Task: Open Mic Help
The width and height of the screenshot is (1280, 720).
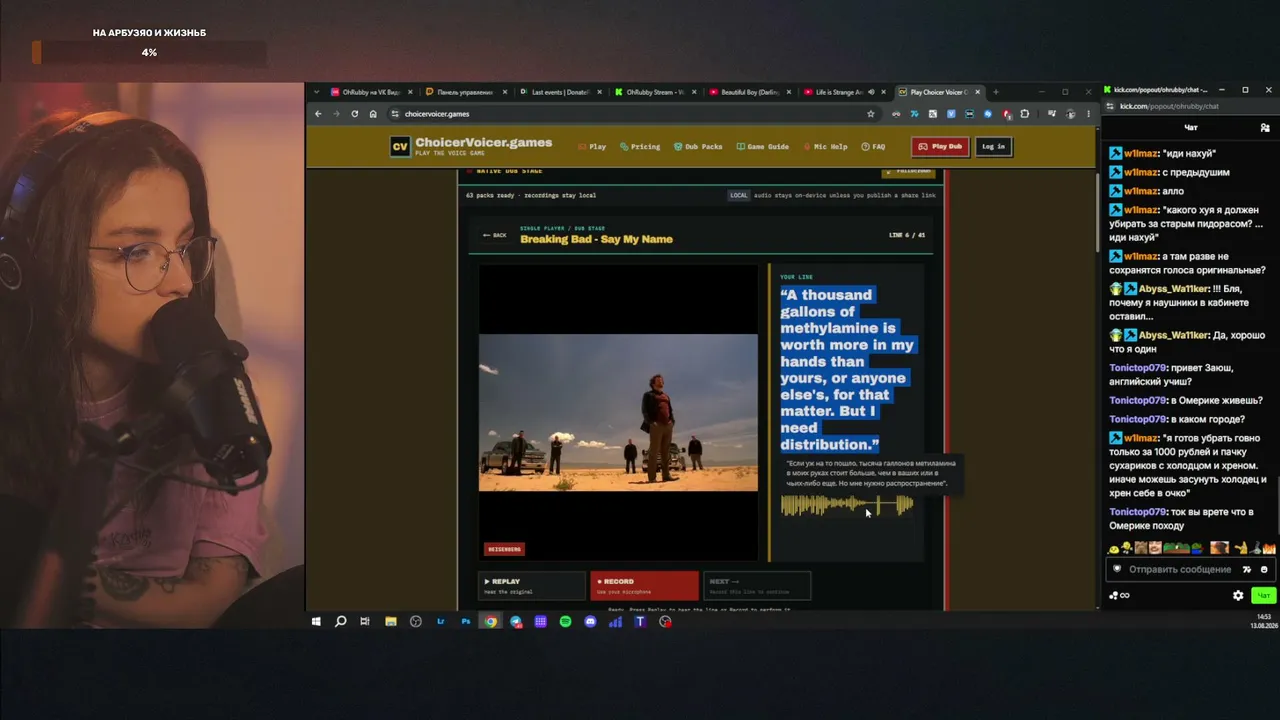Action: pos(826,147)
